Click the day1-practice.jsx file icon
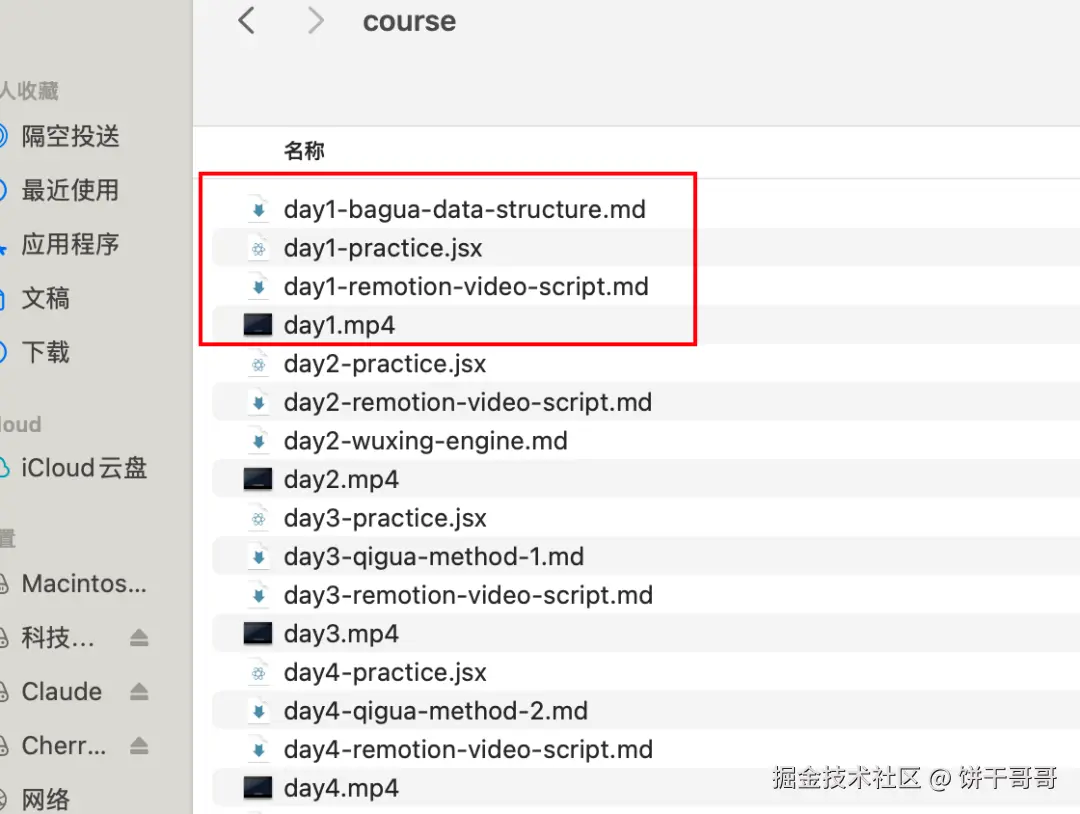Image resolution: width=1080 pixels, height=814 pixels. [258, 248]
